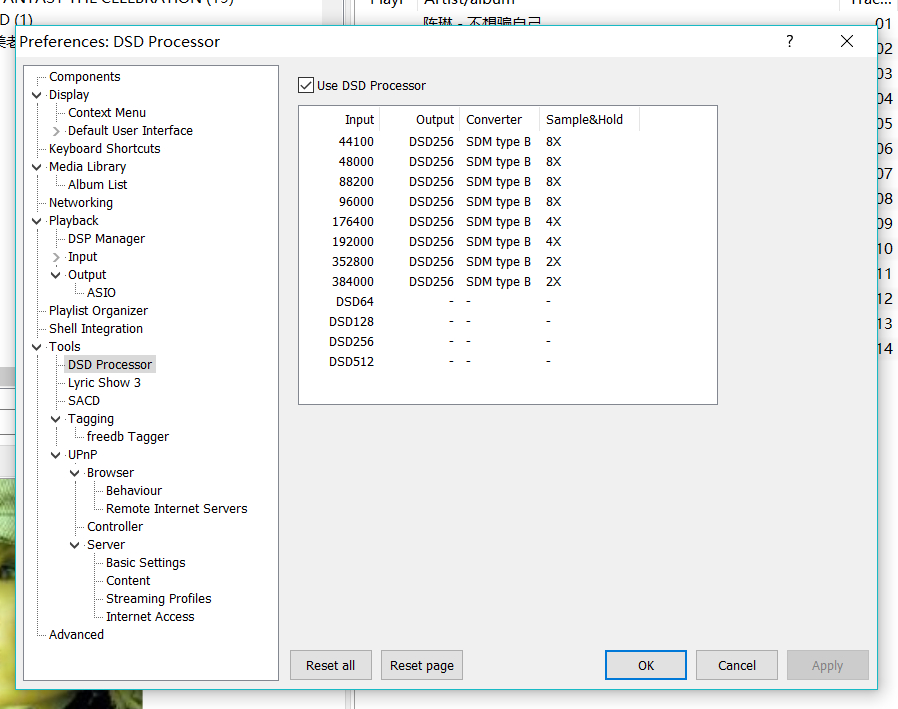Open the Advanced preferences page
Screen dimensions: 898x709
[76, 635]
